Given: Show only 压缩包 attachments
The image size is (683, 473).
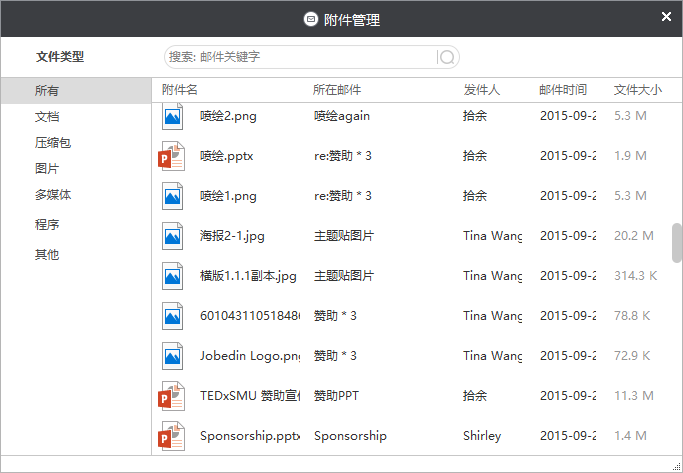Looking at the screenshot, I should coord(53,143).
